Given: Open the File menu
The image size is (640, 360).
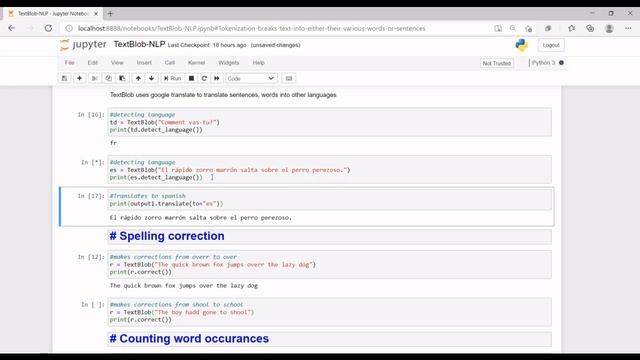Looking at the screenshot, I should click(x=69, y=62).
